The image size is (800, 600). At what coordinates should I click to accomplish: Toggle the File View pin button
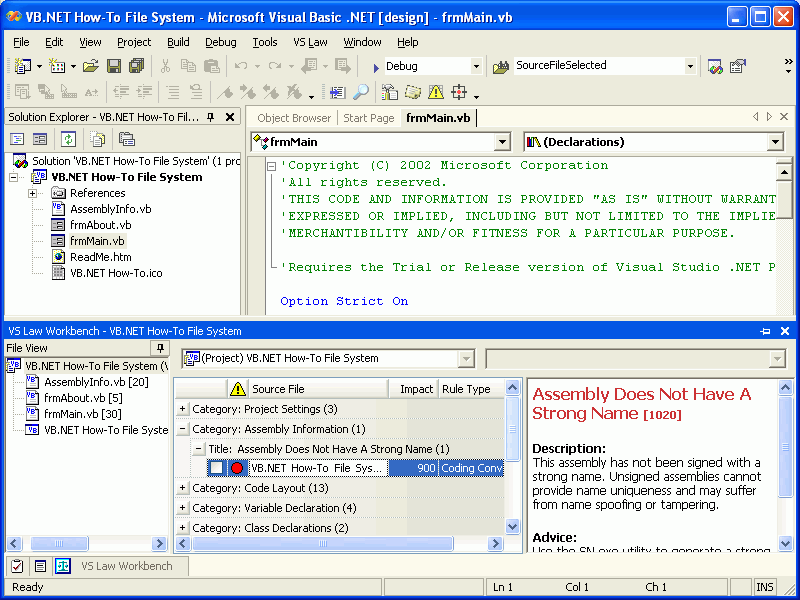tap(160, 348)
